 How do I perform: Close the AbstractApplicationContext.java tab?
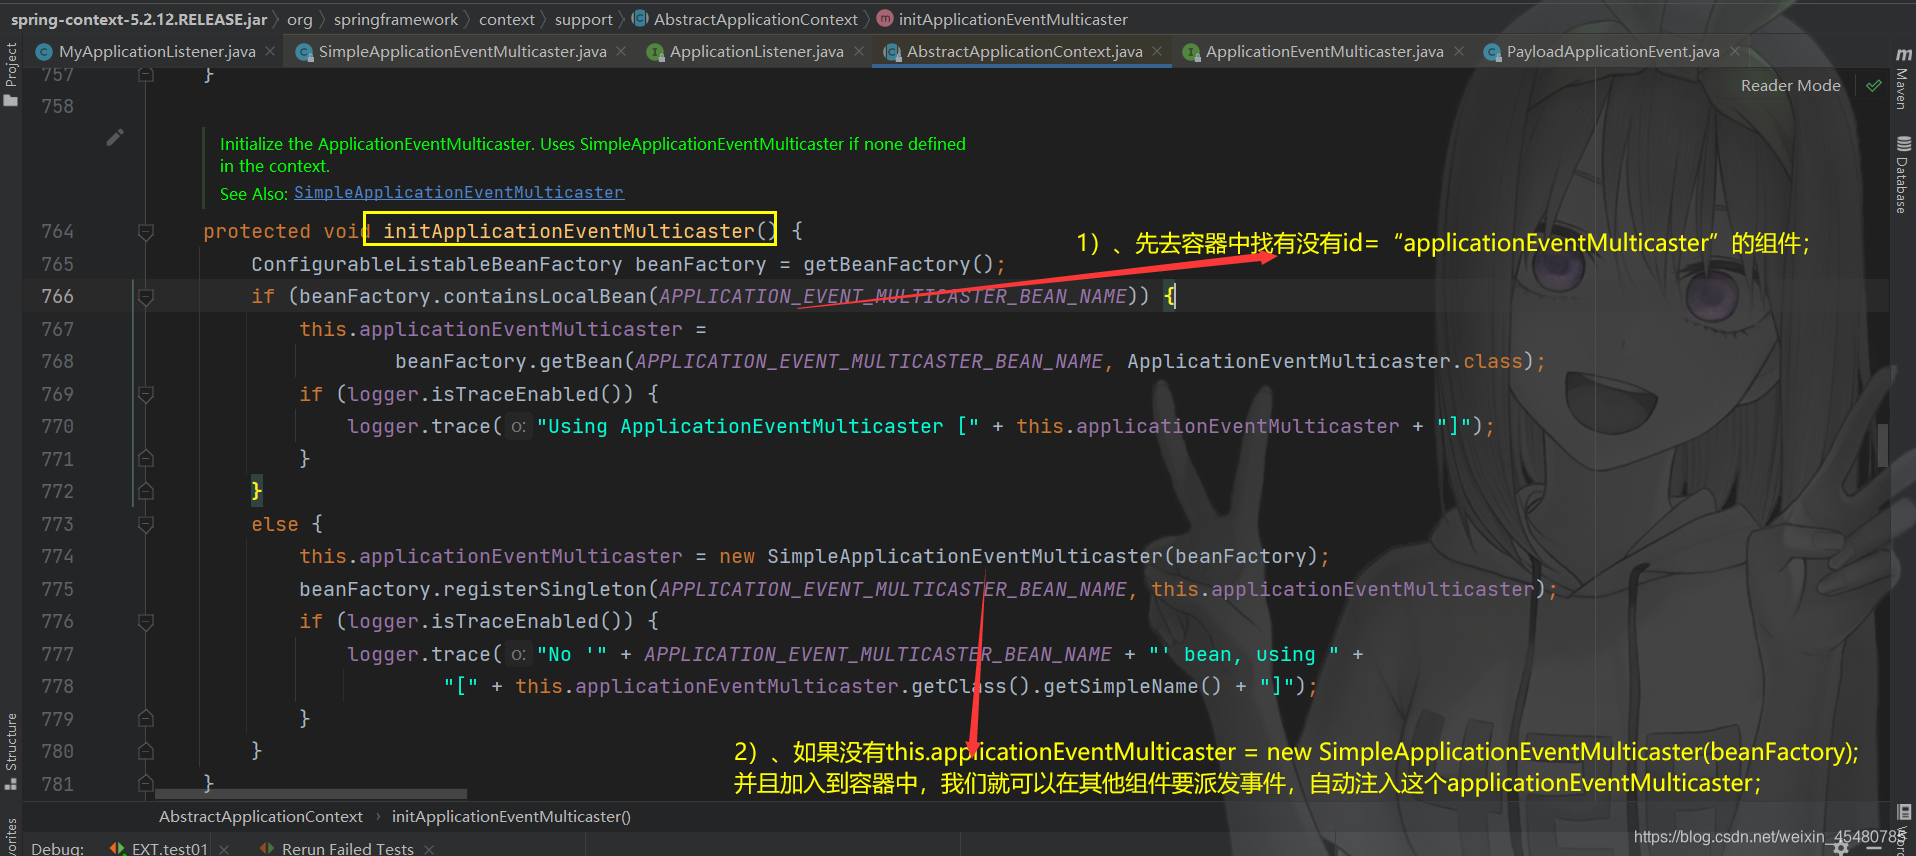coord(1157,51)
